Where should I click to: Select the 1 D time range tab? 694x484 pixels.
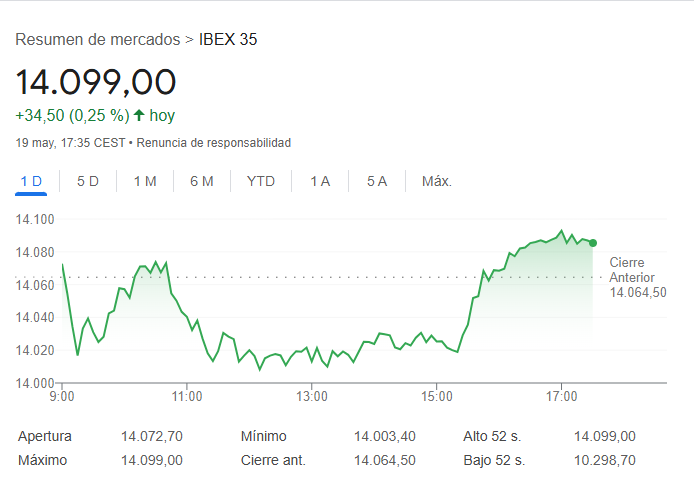click(31, 181)
